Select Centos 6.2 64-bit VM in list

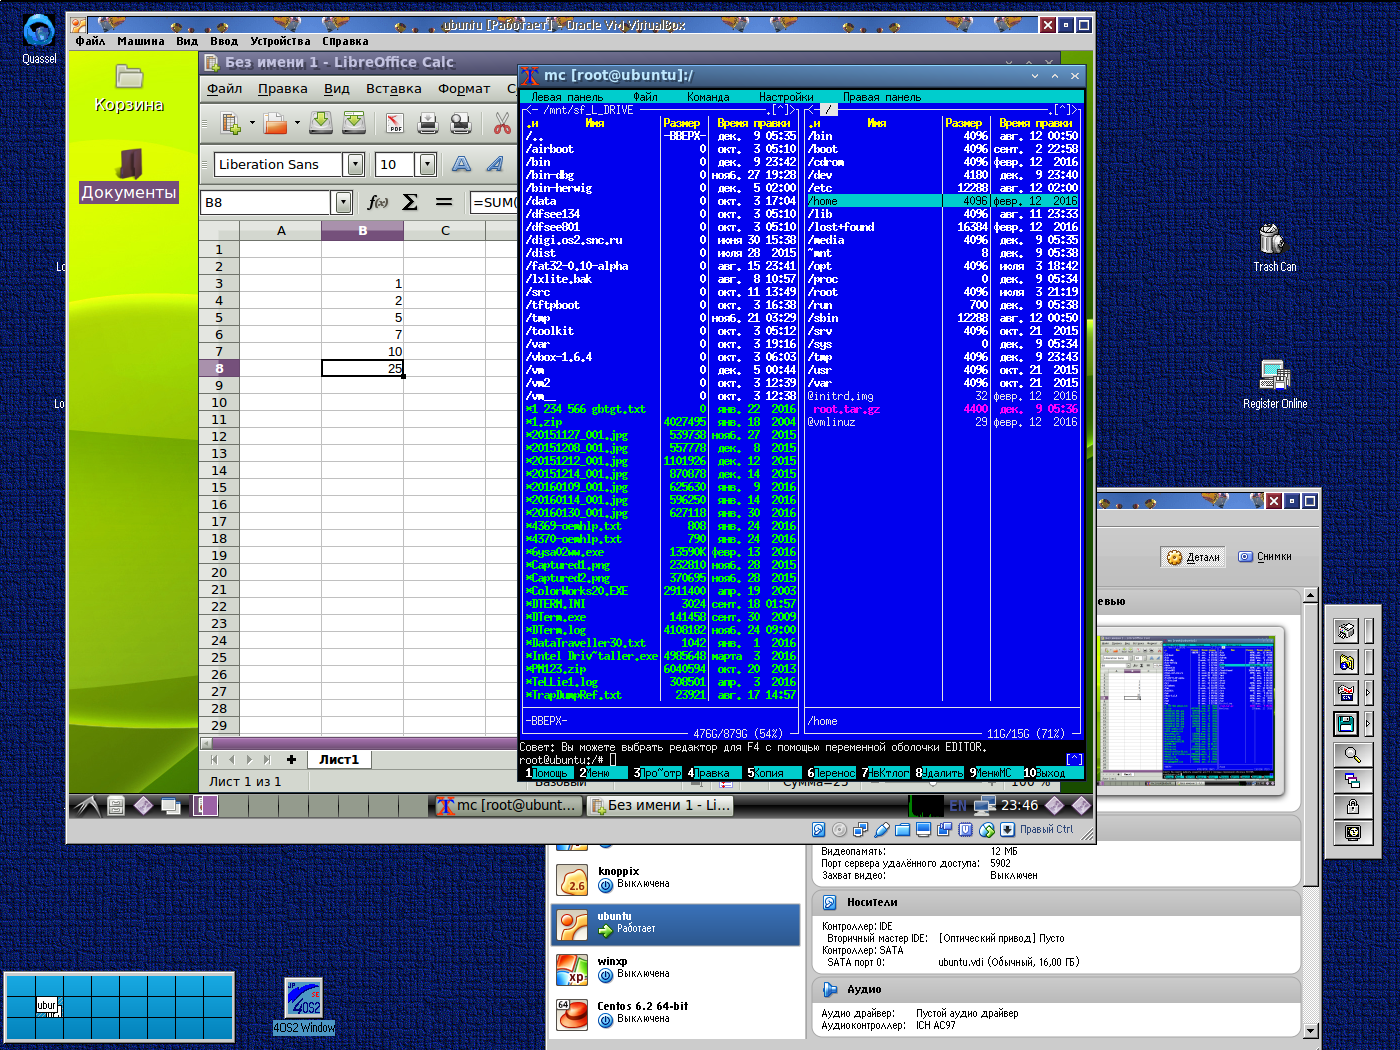pos(676,1013)
